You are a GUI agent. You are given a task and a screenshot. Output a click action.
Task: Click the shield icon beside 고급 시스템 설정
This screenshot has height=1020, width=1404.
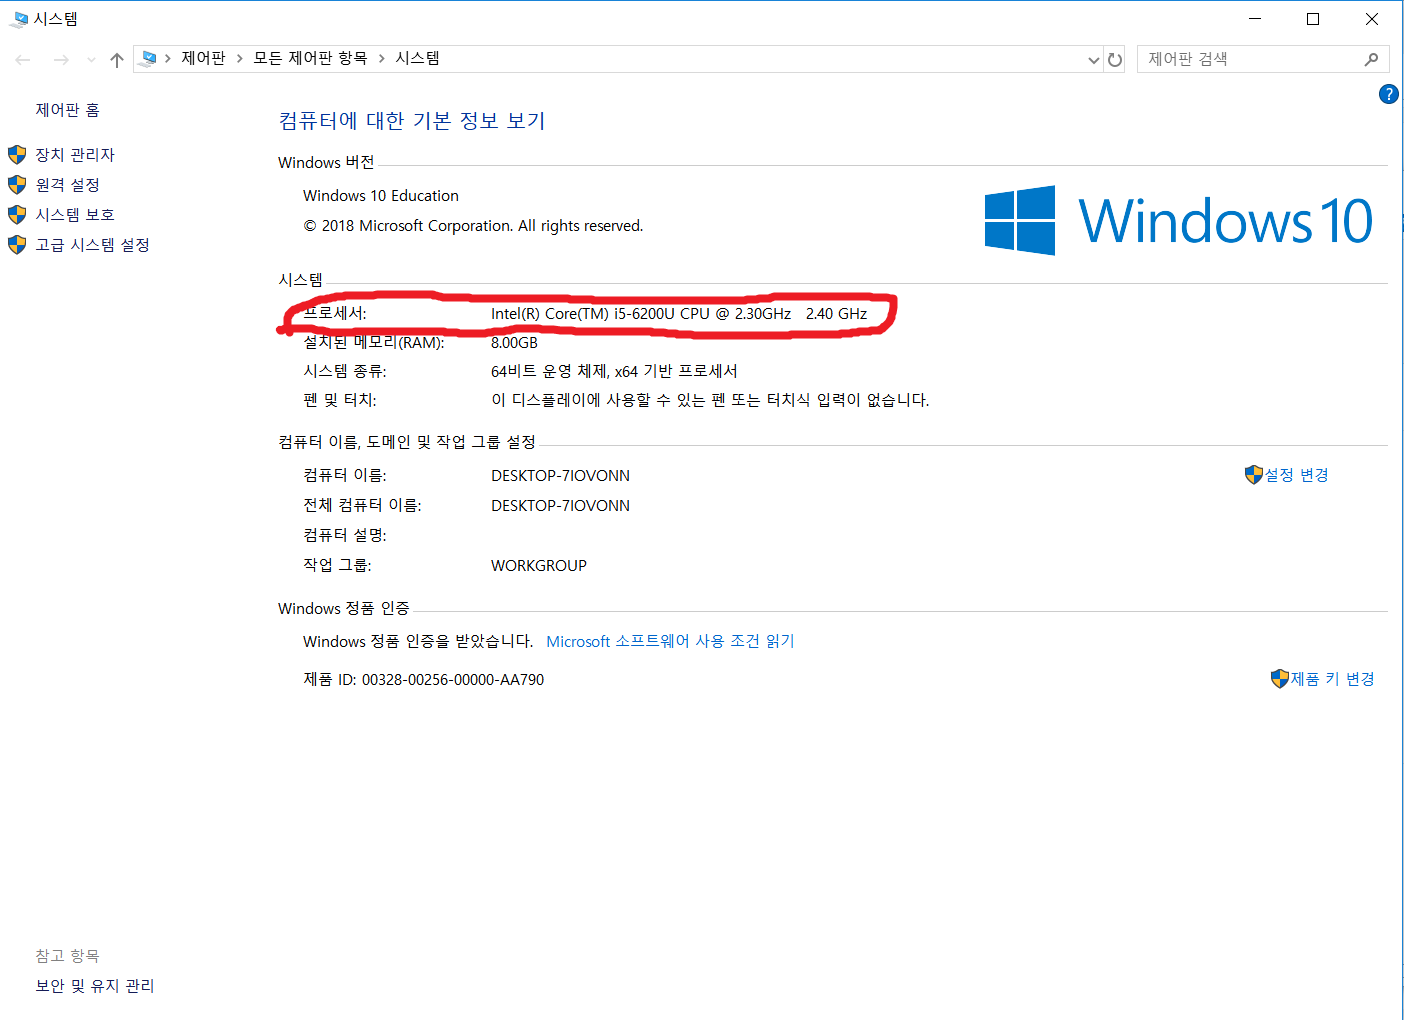point(17,245)
